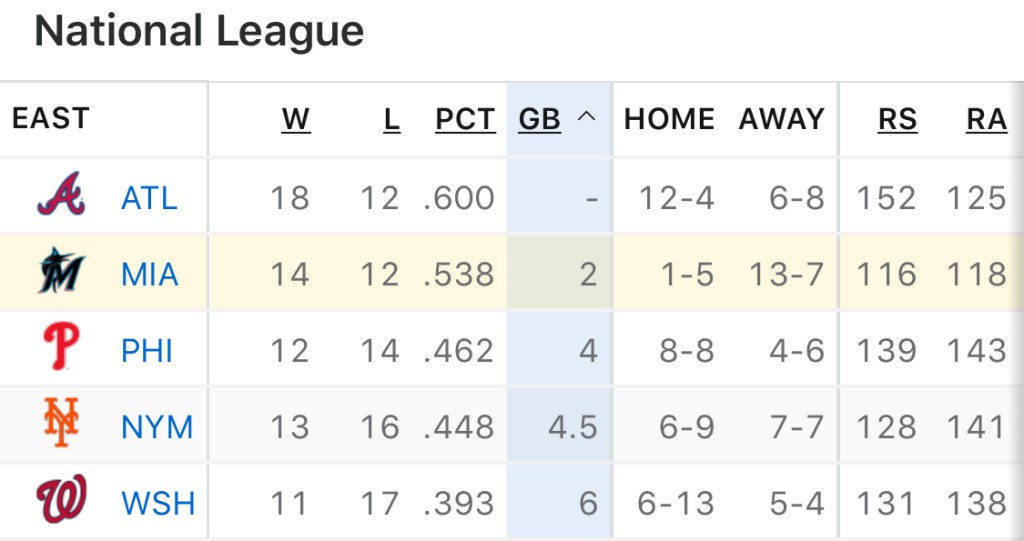This screenshot has height=541, width=1024.
Task: Sort standings by RA column
Action: [x=986, y=120]
